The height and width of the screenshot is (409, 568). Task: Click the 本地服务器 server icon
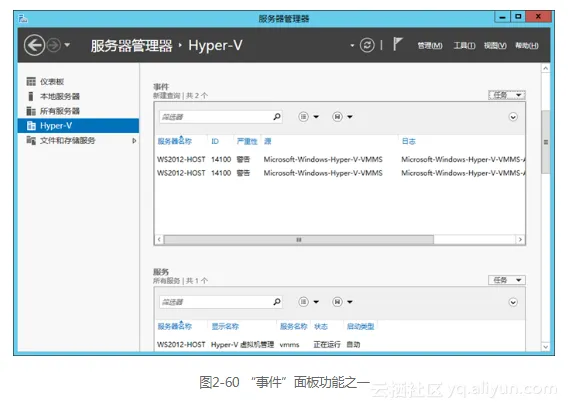pyautogui.click(x=31, y=96)
